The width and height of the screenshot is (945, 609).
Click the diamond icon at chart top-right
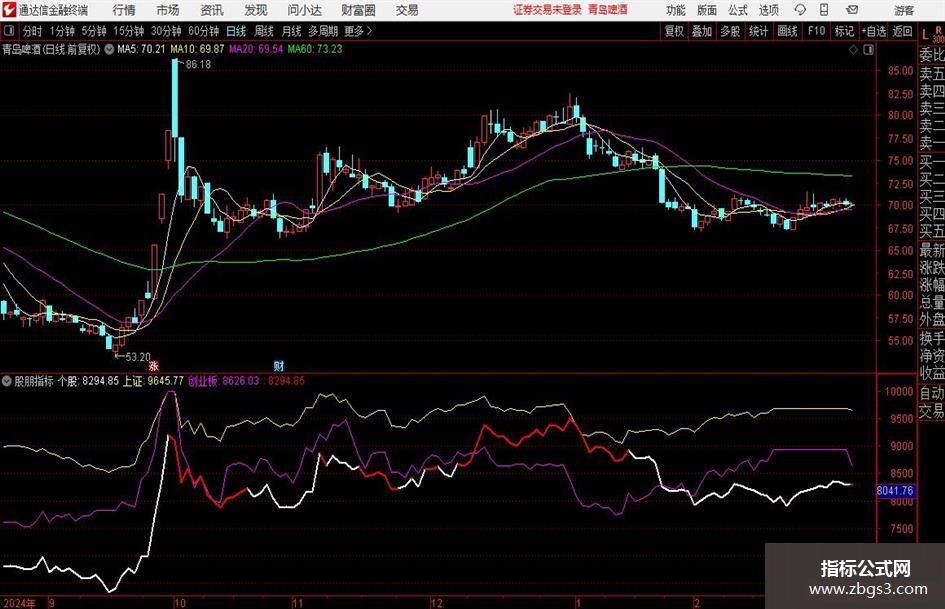point(853,49)
